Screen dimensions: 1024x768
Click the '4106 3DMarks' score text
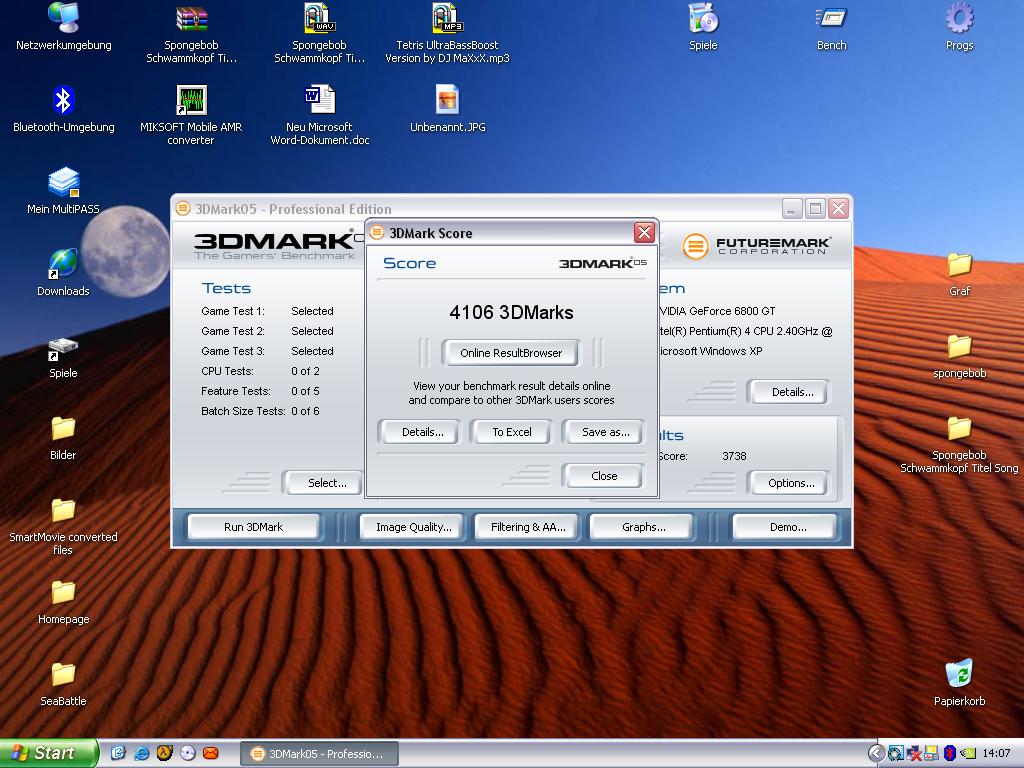pyautogui.click(x=511, y=312)
